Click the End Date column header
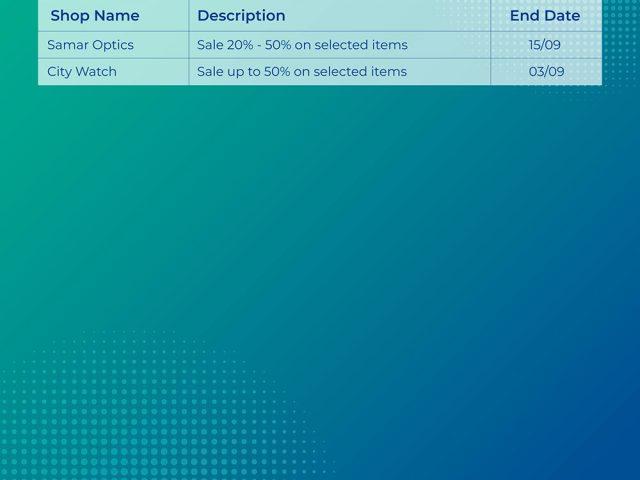This screenshot has height=480, width=640. [545, 16]
